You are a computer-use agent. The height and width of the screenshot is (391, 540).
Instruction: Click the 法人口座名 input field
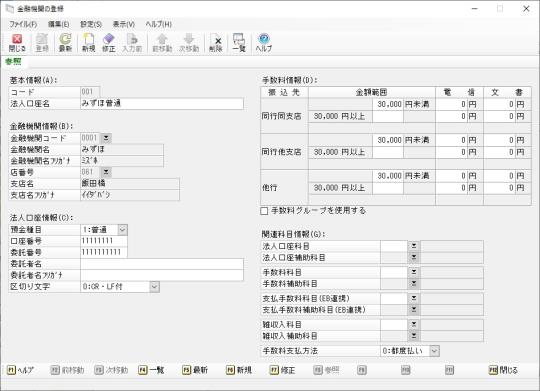[162, 103]
